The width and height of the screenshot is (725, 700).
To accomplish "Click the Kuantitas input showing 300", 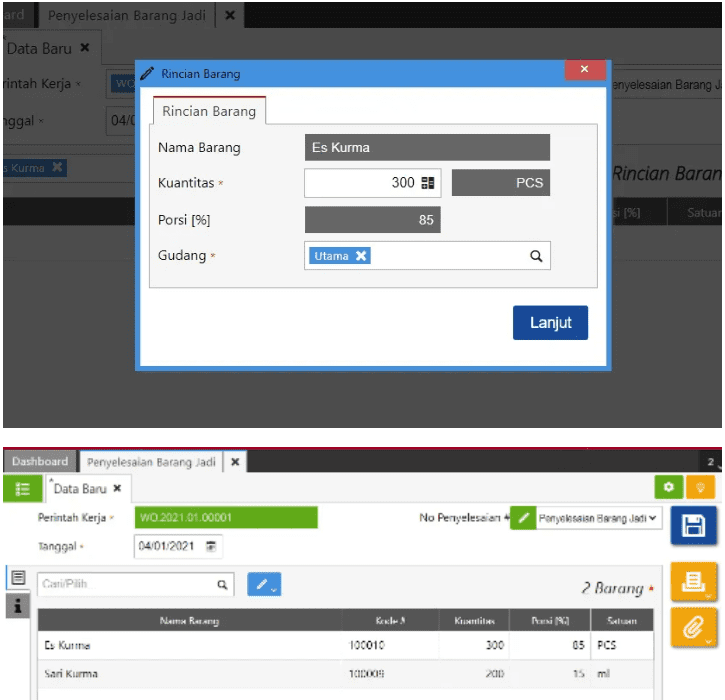I will click(x=372, y=183).
